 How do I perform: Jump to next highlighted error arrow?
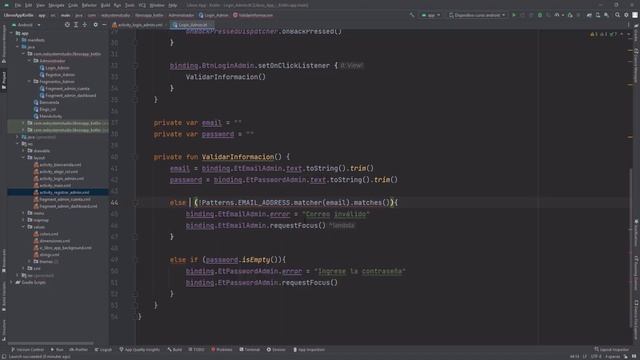tap(629, 34)
